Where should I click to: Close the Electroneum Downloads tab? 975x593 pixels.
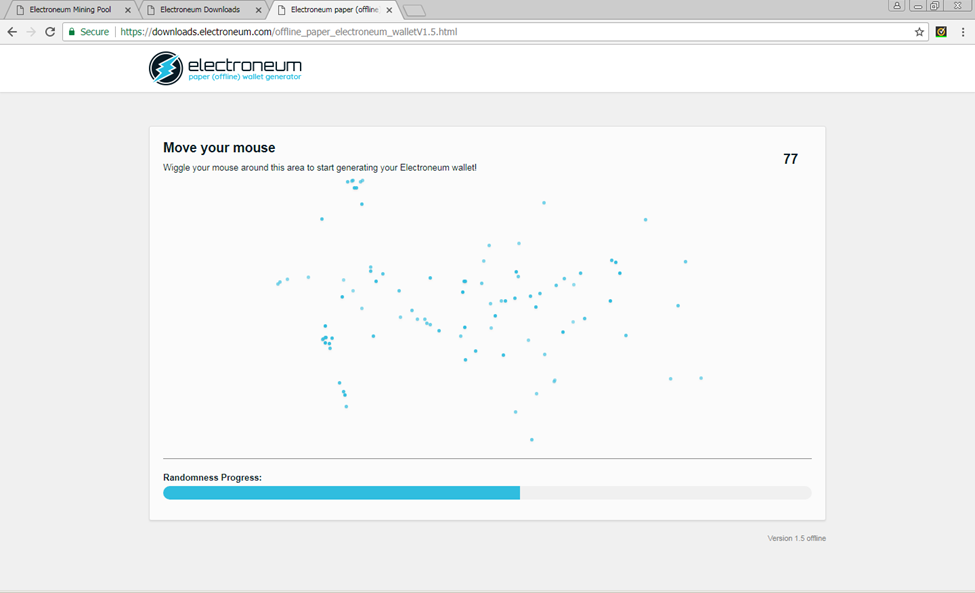pos(259,10)
